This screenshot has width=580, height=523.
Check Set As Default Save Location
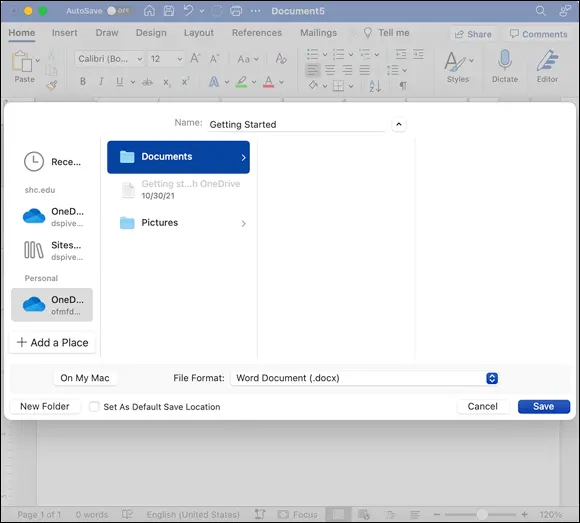(94, 406)
